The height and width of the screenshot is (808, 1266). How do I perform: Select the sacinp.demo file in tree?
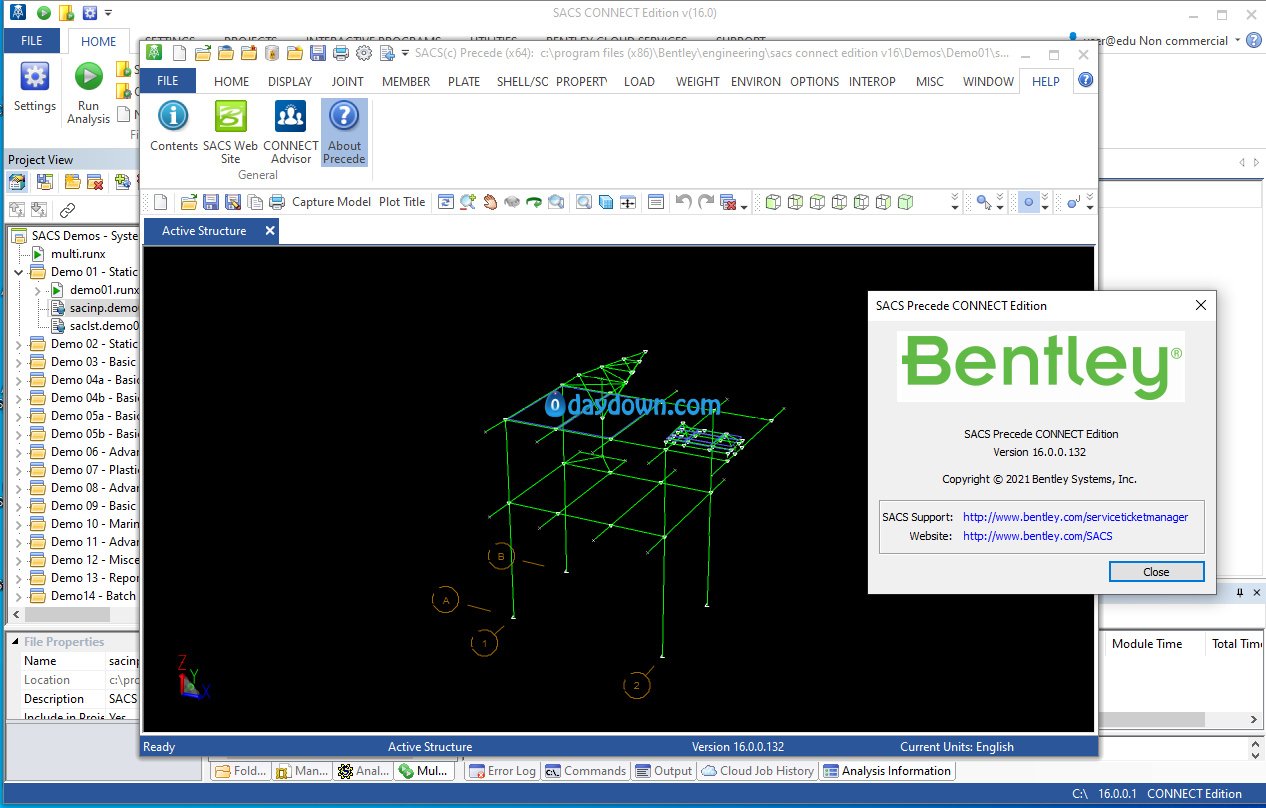[x=94, y=308]
